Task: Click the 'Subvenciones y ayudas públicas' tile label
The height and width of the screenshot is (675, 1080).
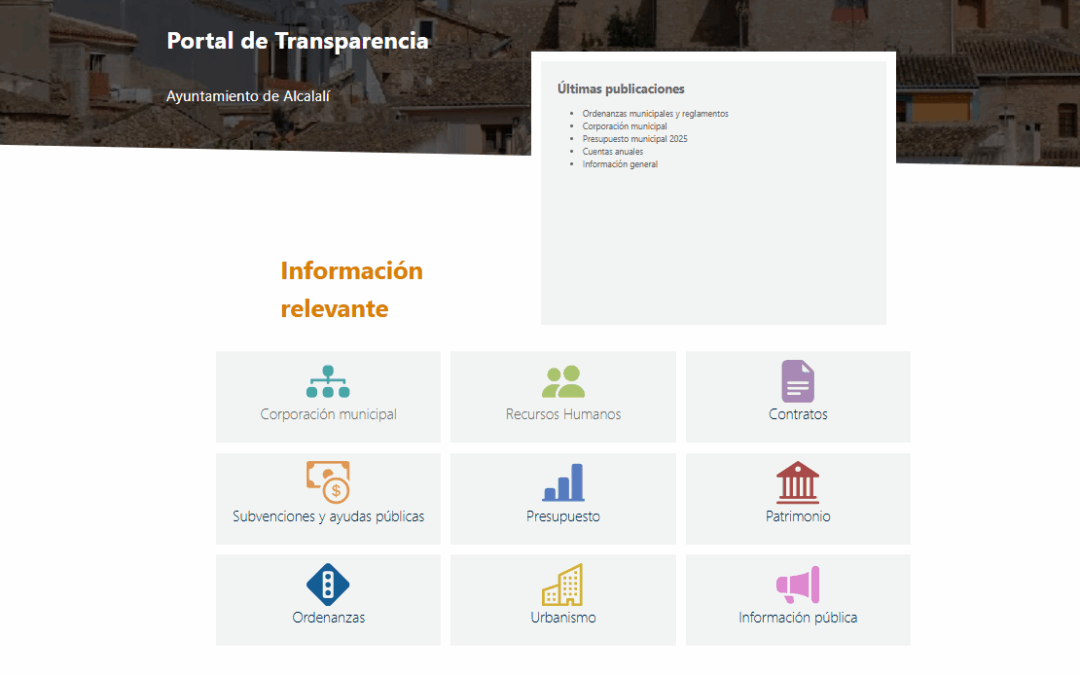Action: pyautogui.click(x=328, y=517)
